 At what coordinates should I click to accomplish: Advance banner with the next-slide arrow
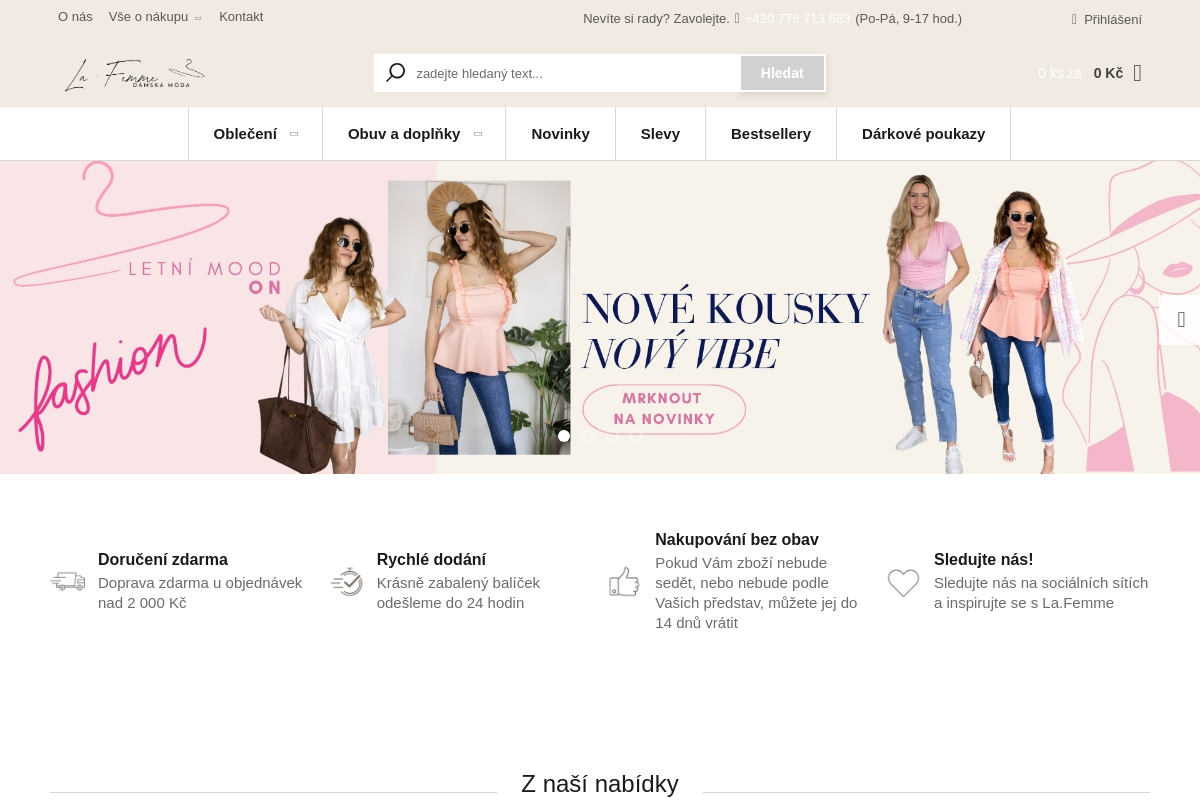click(x=1181, y=320)
